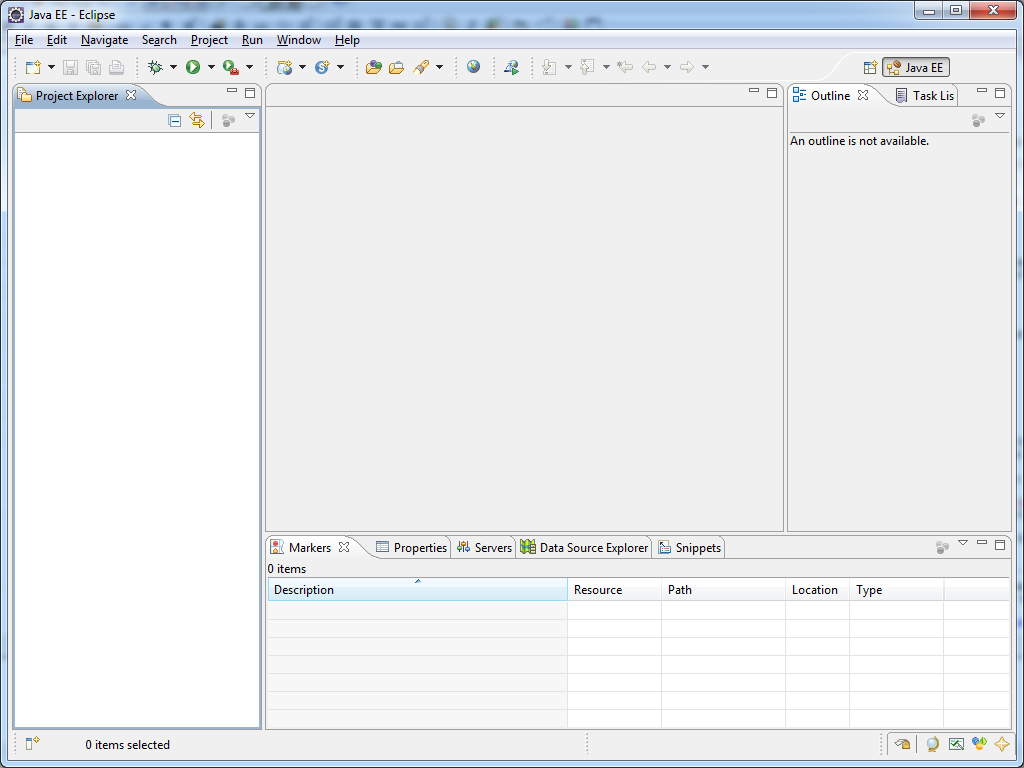Image resolution: width=1024 pixels, height=768 pixels.
Task: Switch to the Task List tab
Action: pyautogui.click(x=925, y=95)
